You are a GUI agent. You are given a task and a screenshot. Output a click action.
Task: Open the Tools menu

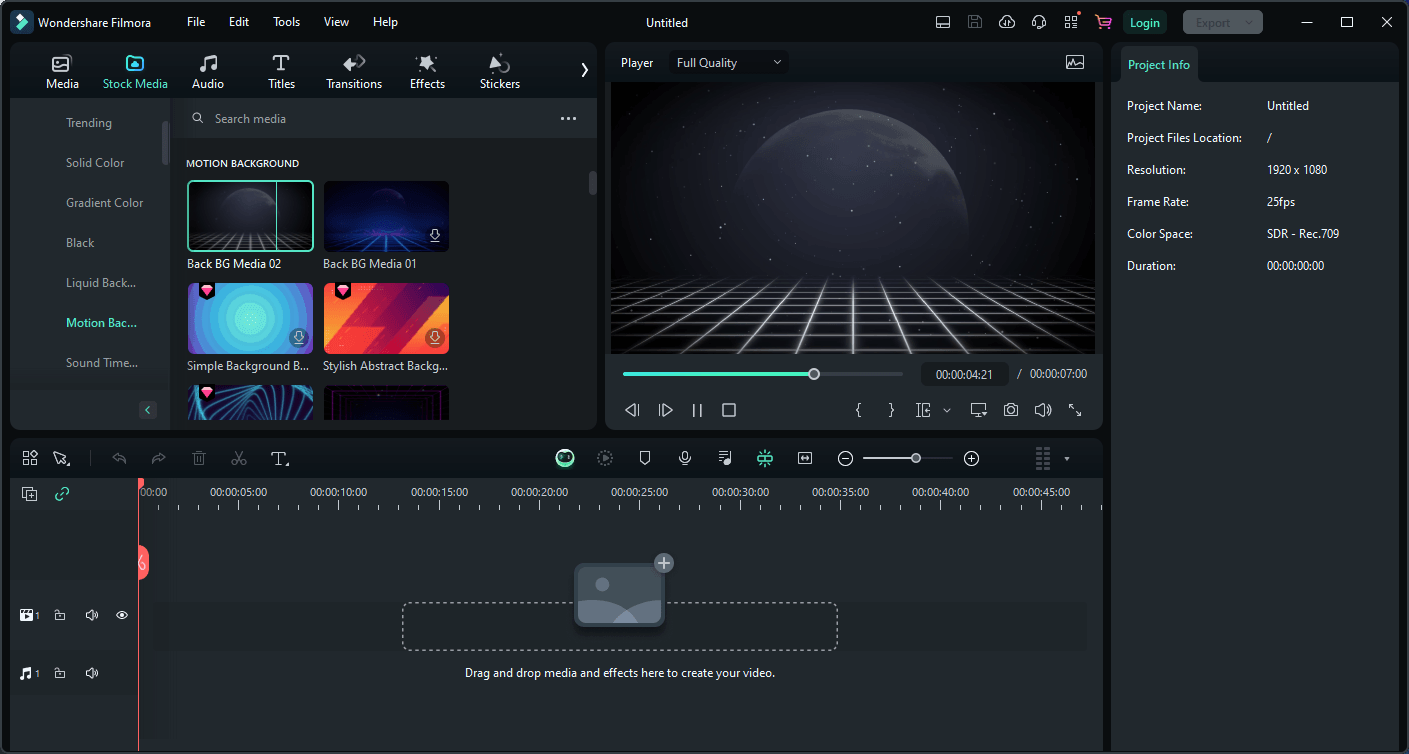point(286,22)
